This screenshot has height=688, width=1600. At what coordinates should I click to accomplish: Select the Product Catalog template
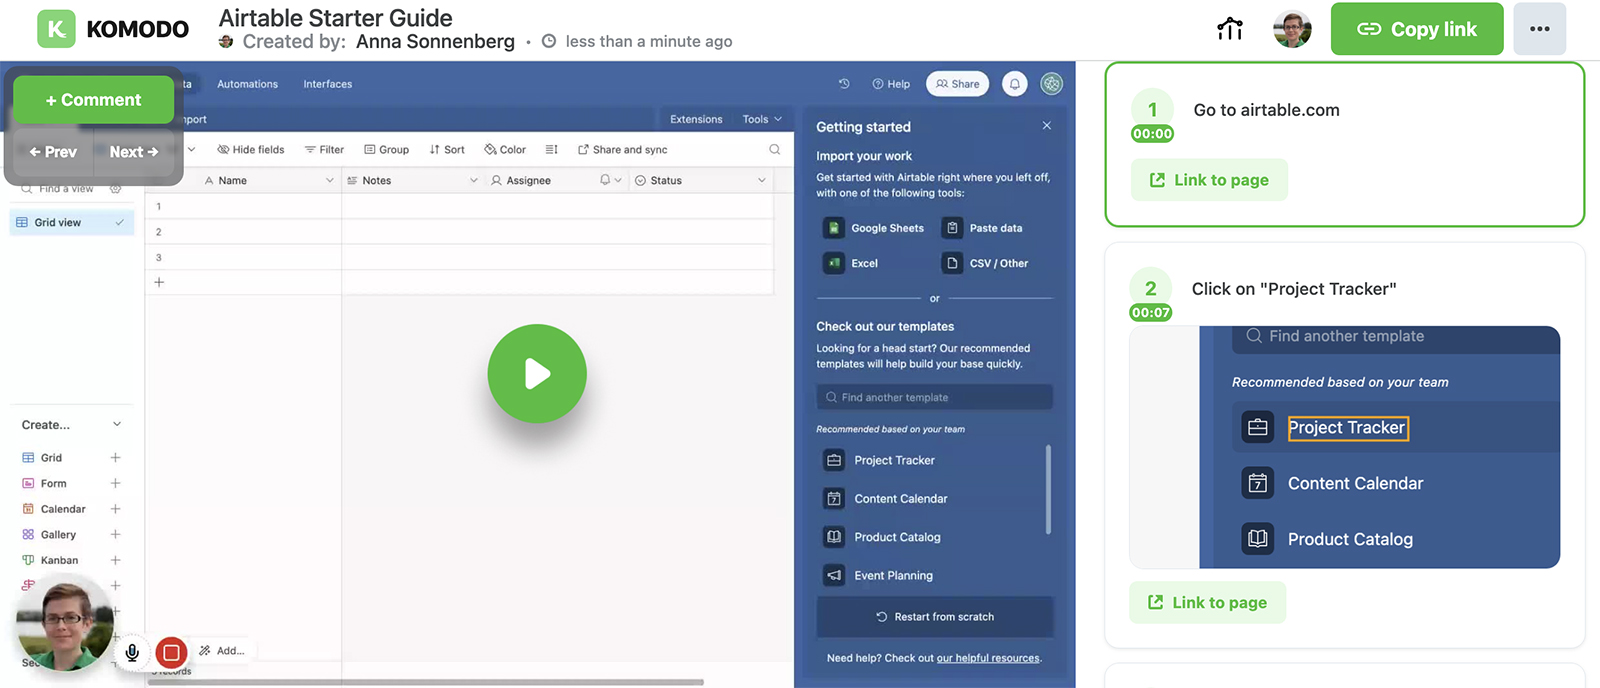pyautogui.click(x=931, y=538)
